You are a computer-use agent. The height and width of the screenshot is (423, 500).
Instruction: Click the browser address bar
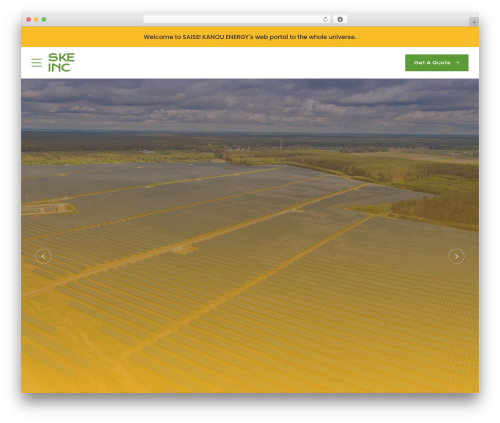click(x=237, y=20)
